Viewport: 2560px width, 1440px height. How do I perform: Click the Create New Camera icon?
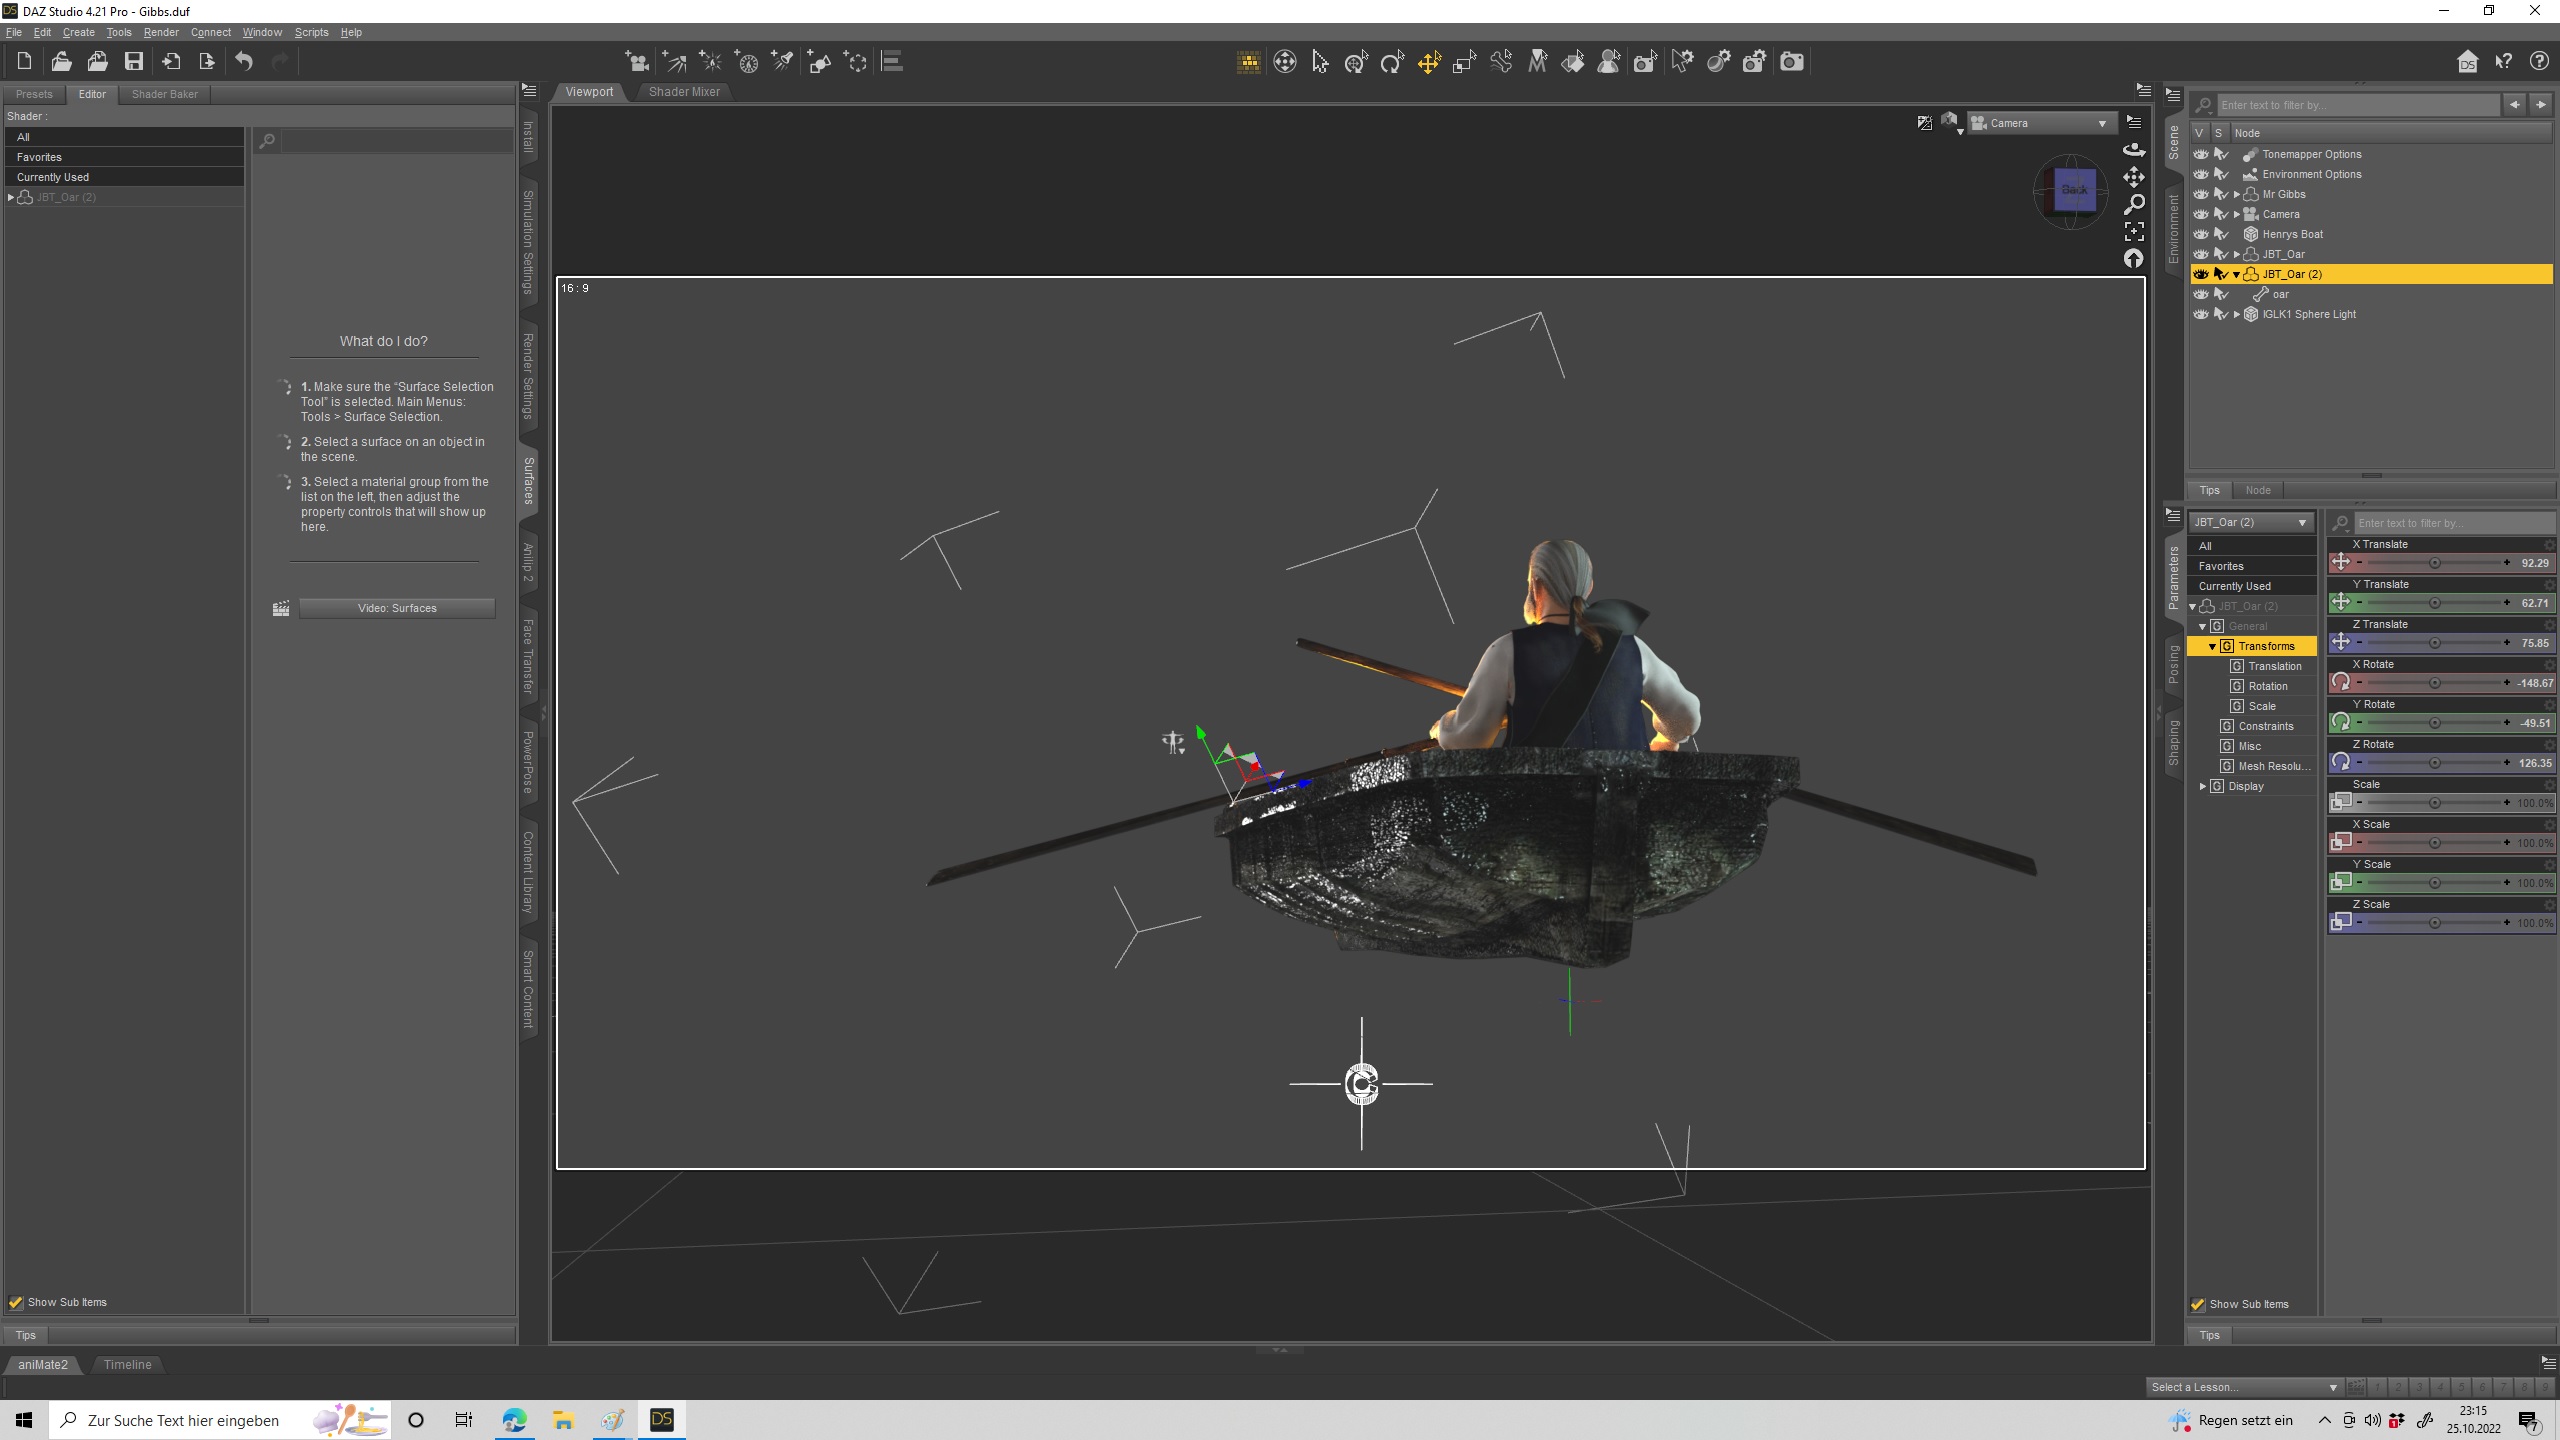point(636,62)
